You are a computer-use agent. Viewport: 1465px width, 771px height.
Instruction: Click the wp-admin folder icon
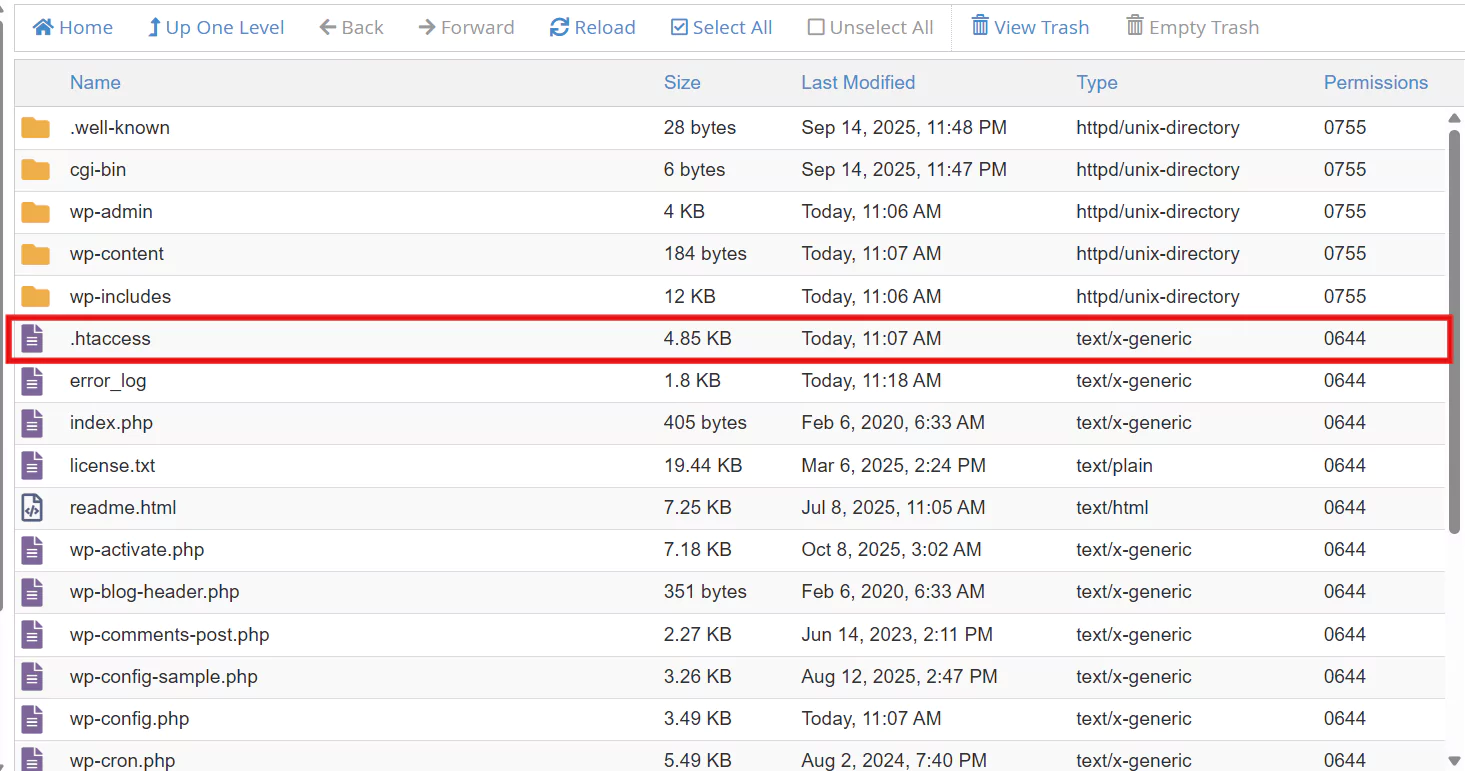pos(35,212)
